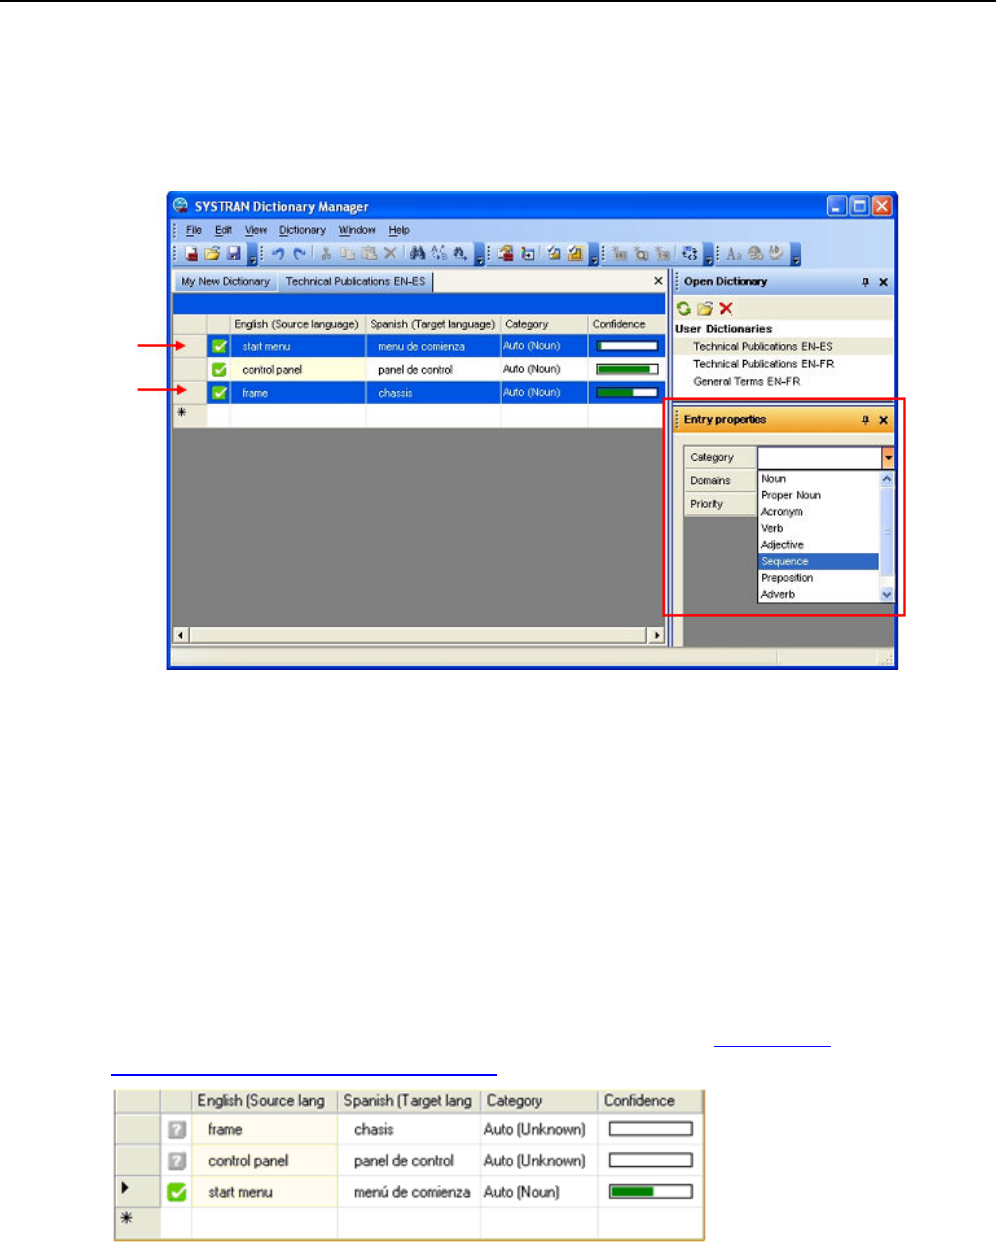Delete entry with the toolbar X icon
996x1243 pixels.
point(390,254)
